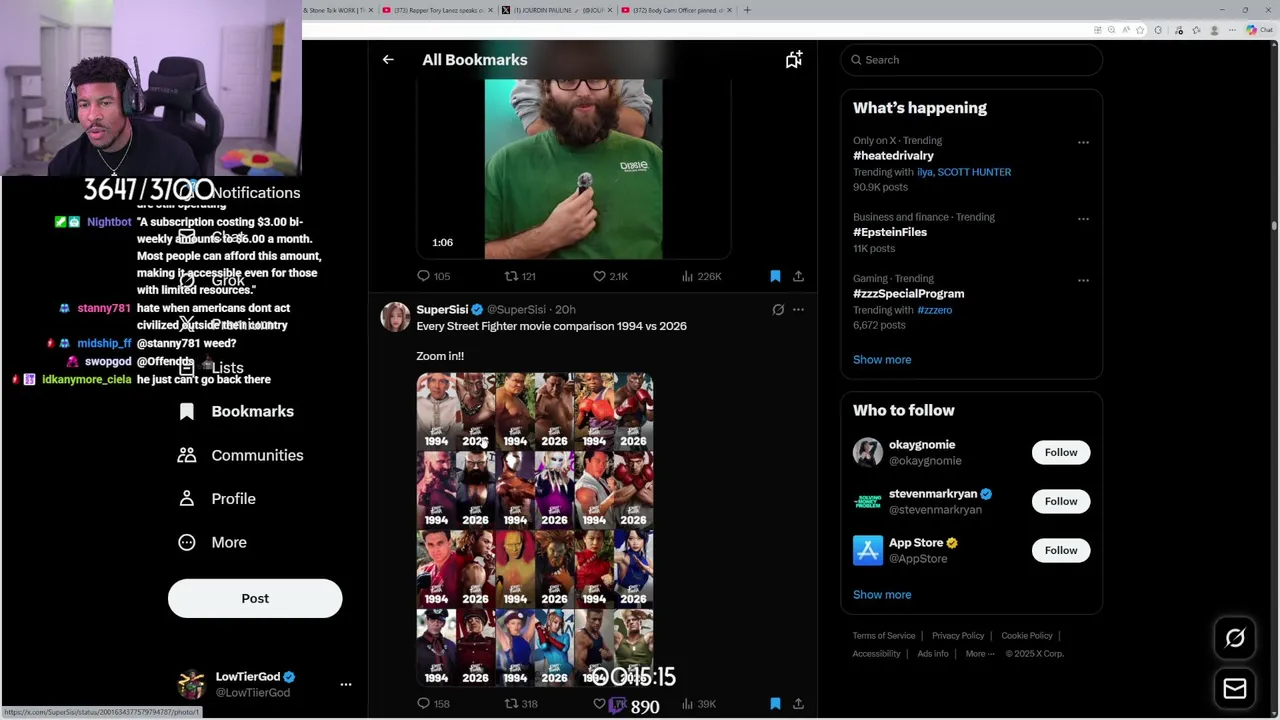Go back using the arrow beside All Bookmarks
The width and height of the screenshot is (1280, 720).
(388, 60)
